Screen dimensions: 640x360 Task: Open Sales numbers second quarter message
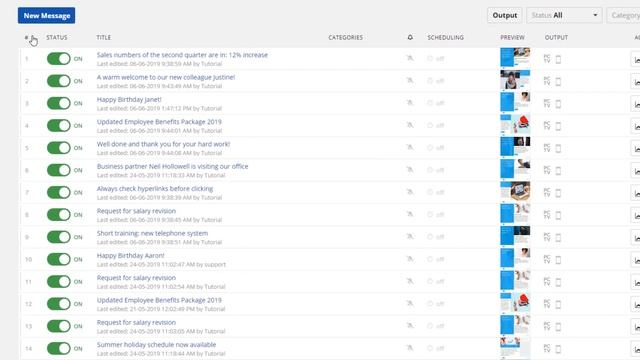coord(182,55)
